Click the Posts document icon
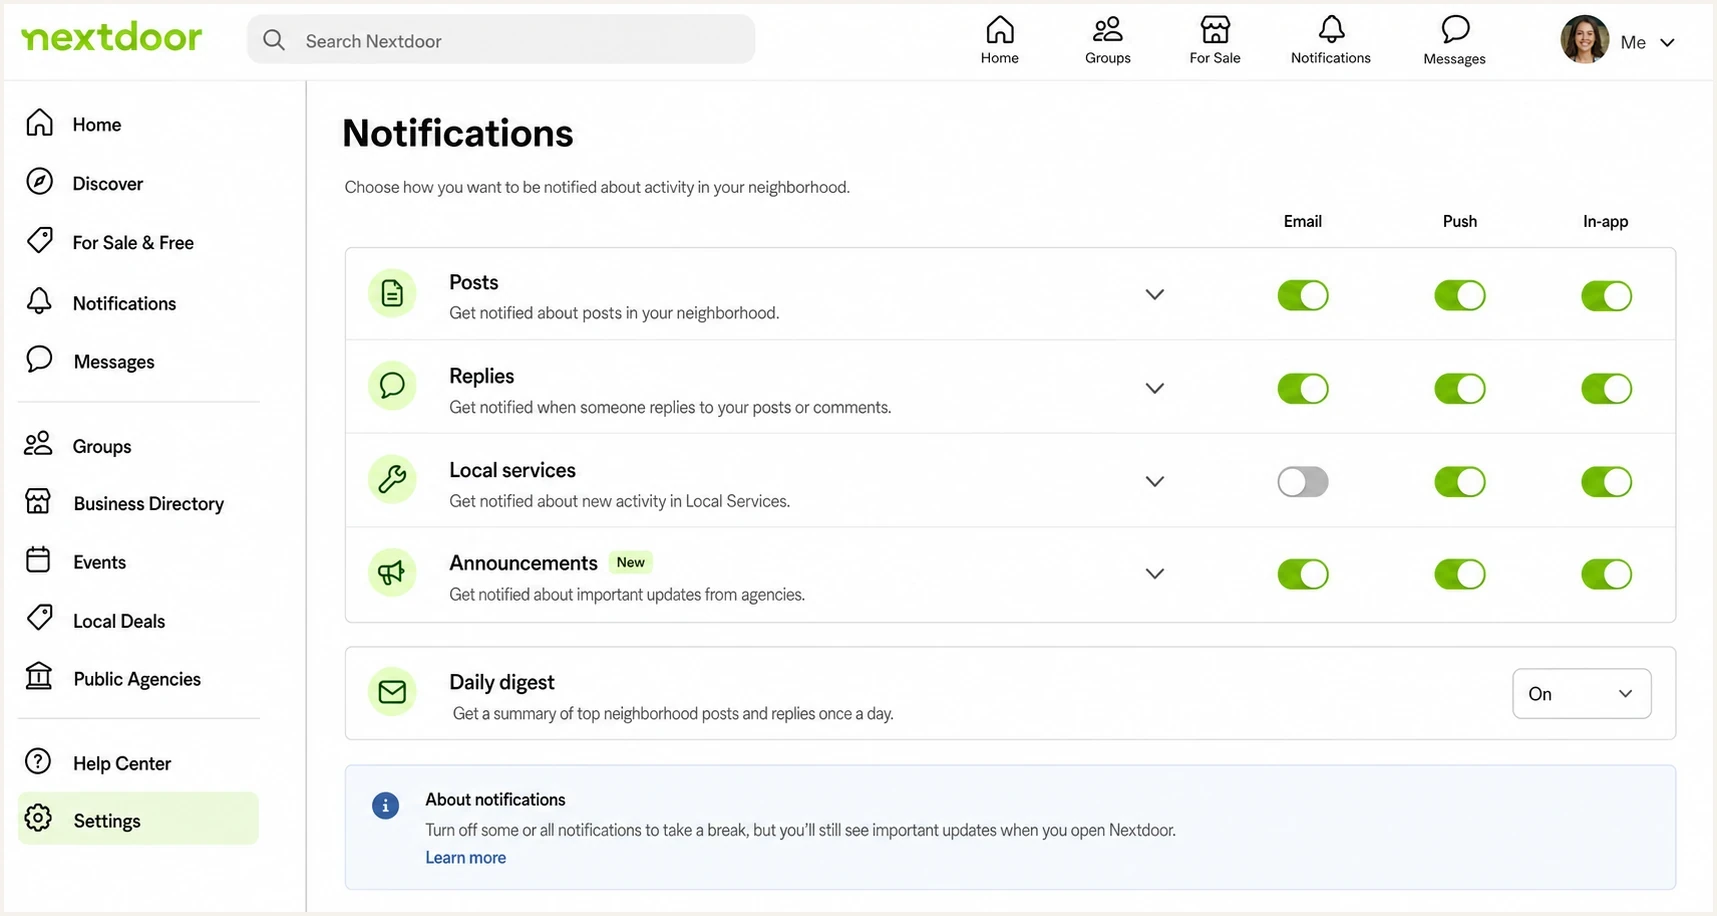Image resolution: width=1717 pixels, height=916 pixels. pyautogui.click(x=392, y=293)
